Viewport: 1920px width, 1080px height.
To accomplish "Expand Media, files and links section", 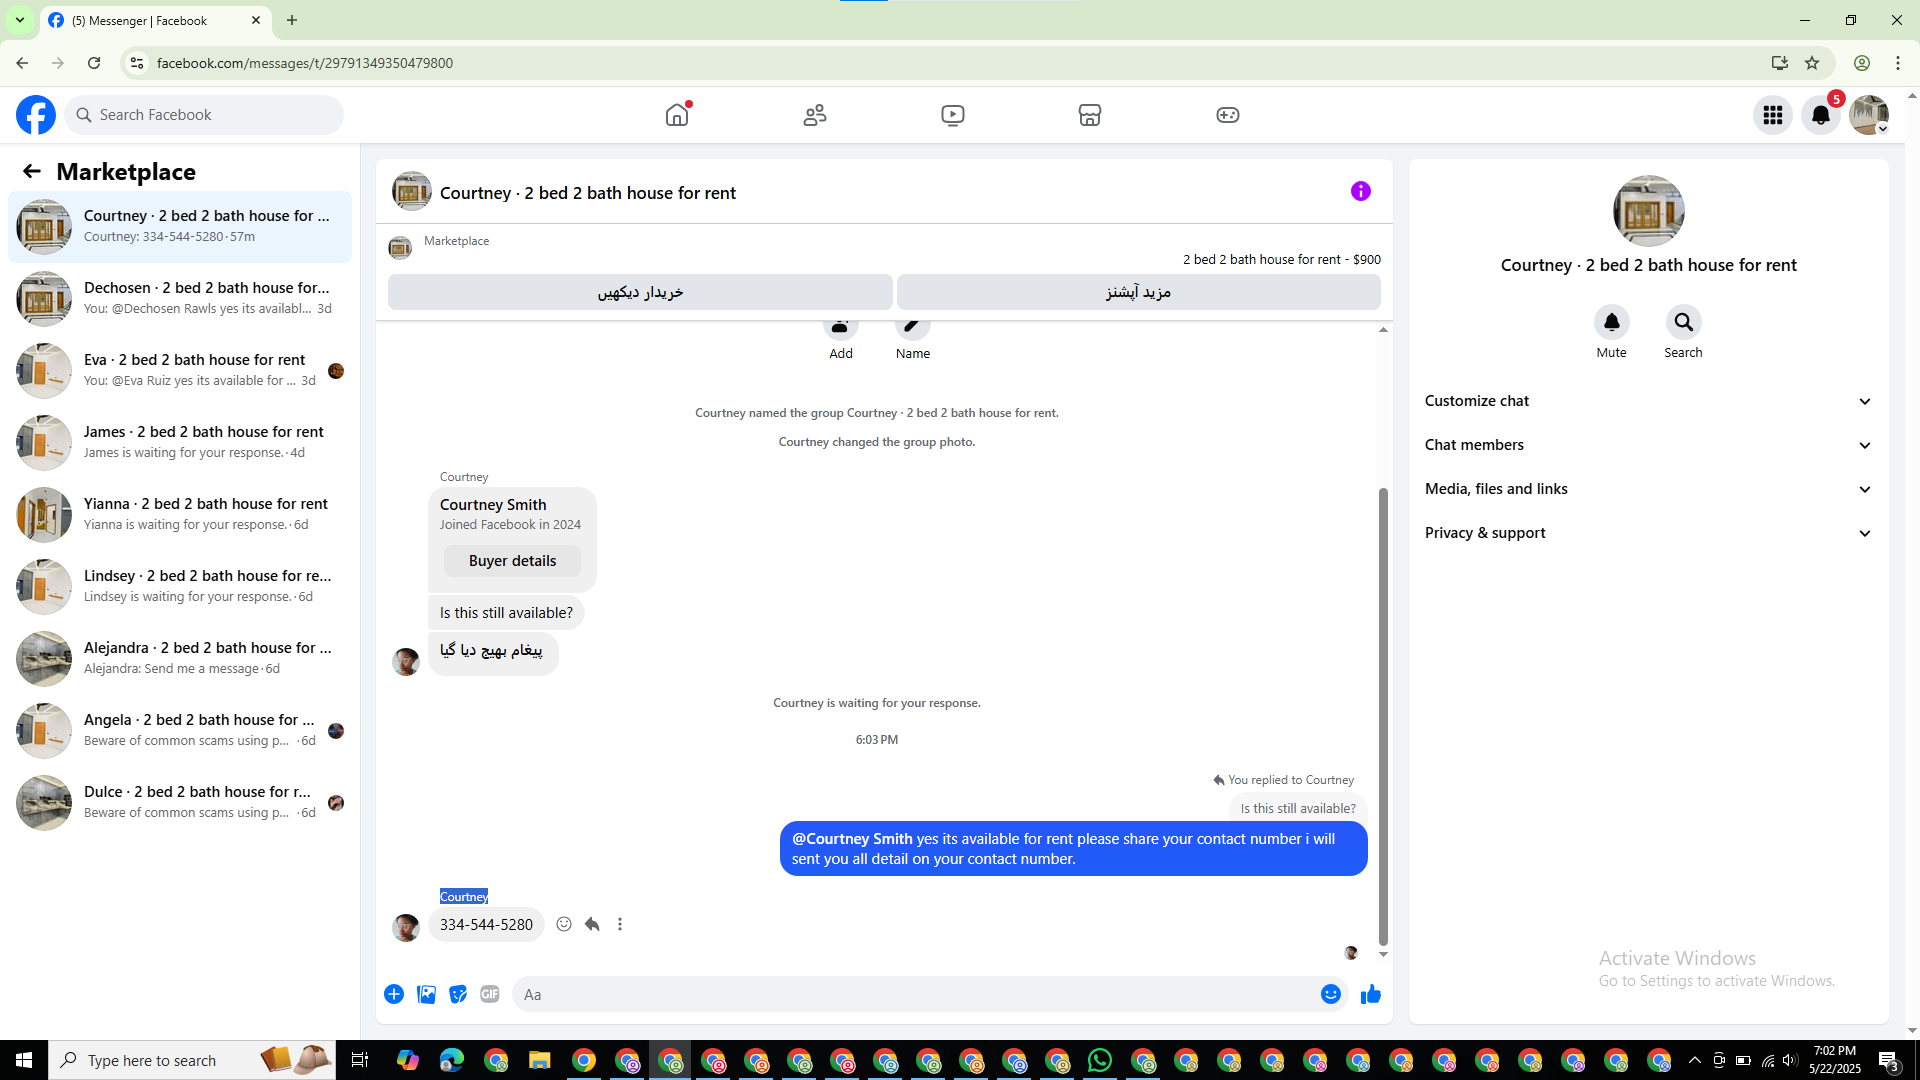I will coord(1649,489).
